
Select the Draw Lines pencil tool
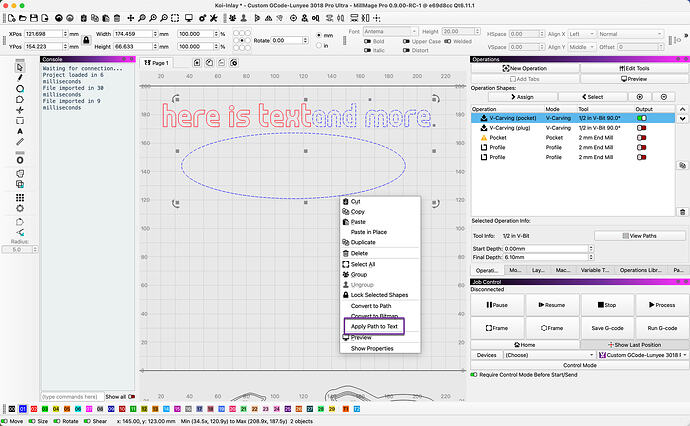pyautogui.click(x=20, y=78)
